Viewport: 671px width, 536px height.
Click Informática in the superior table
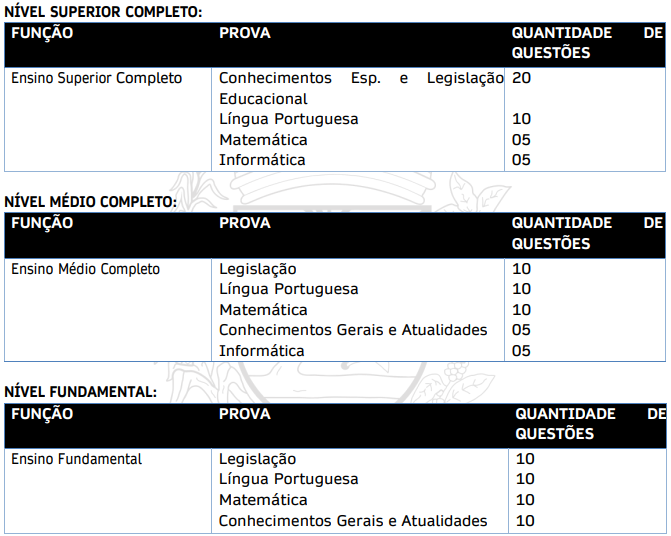[262, 160]
